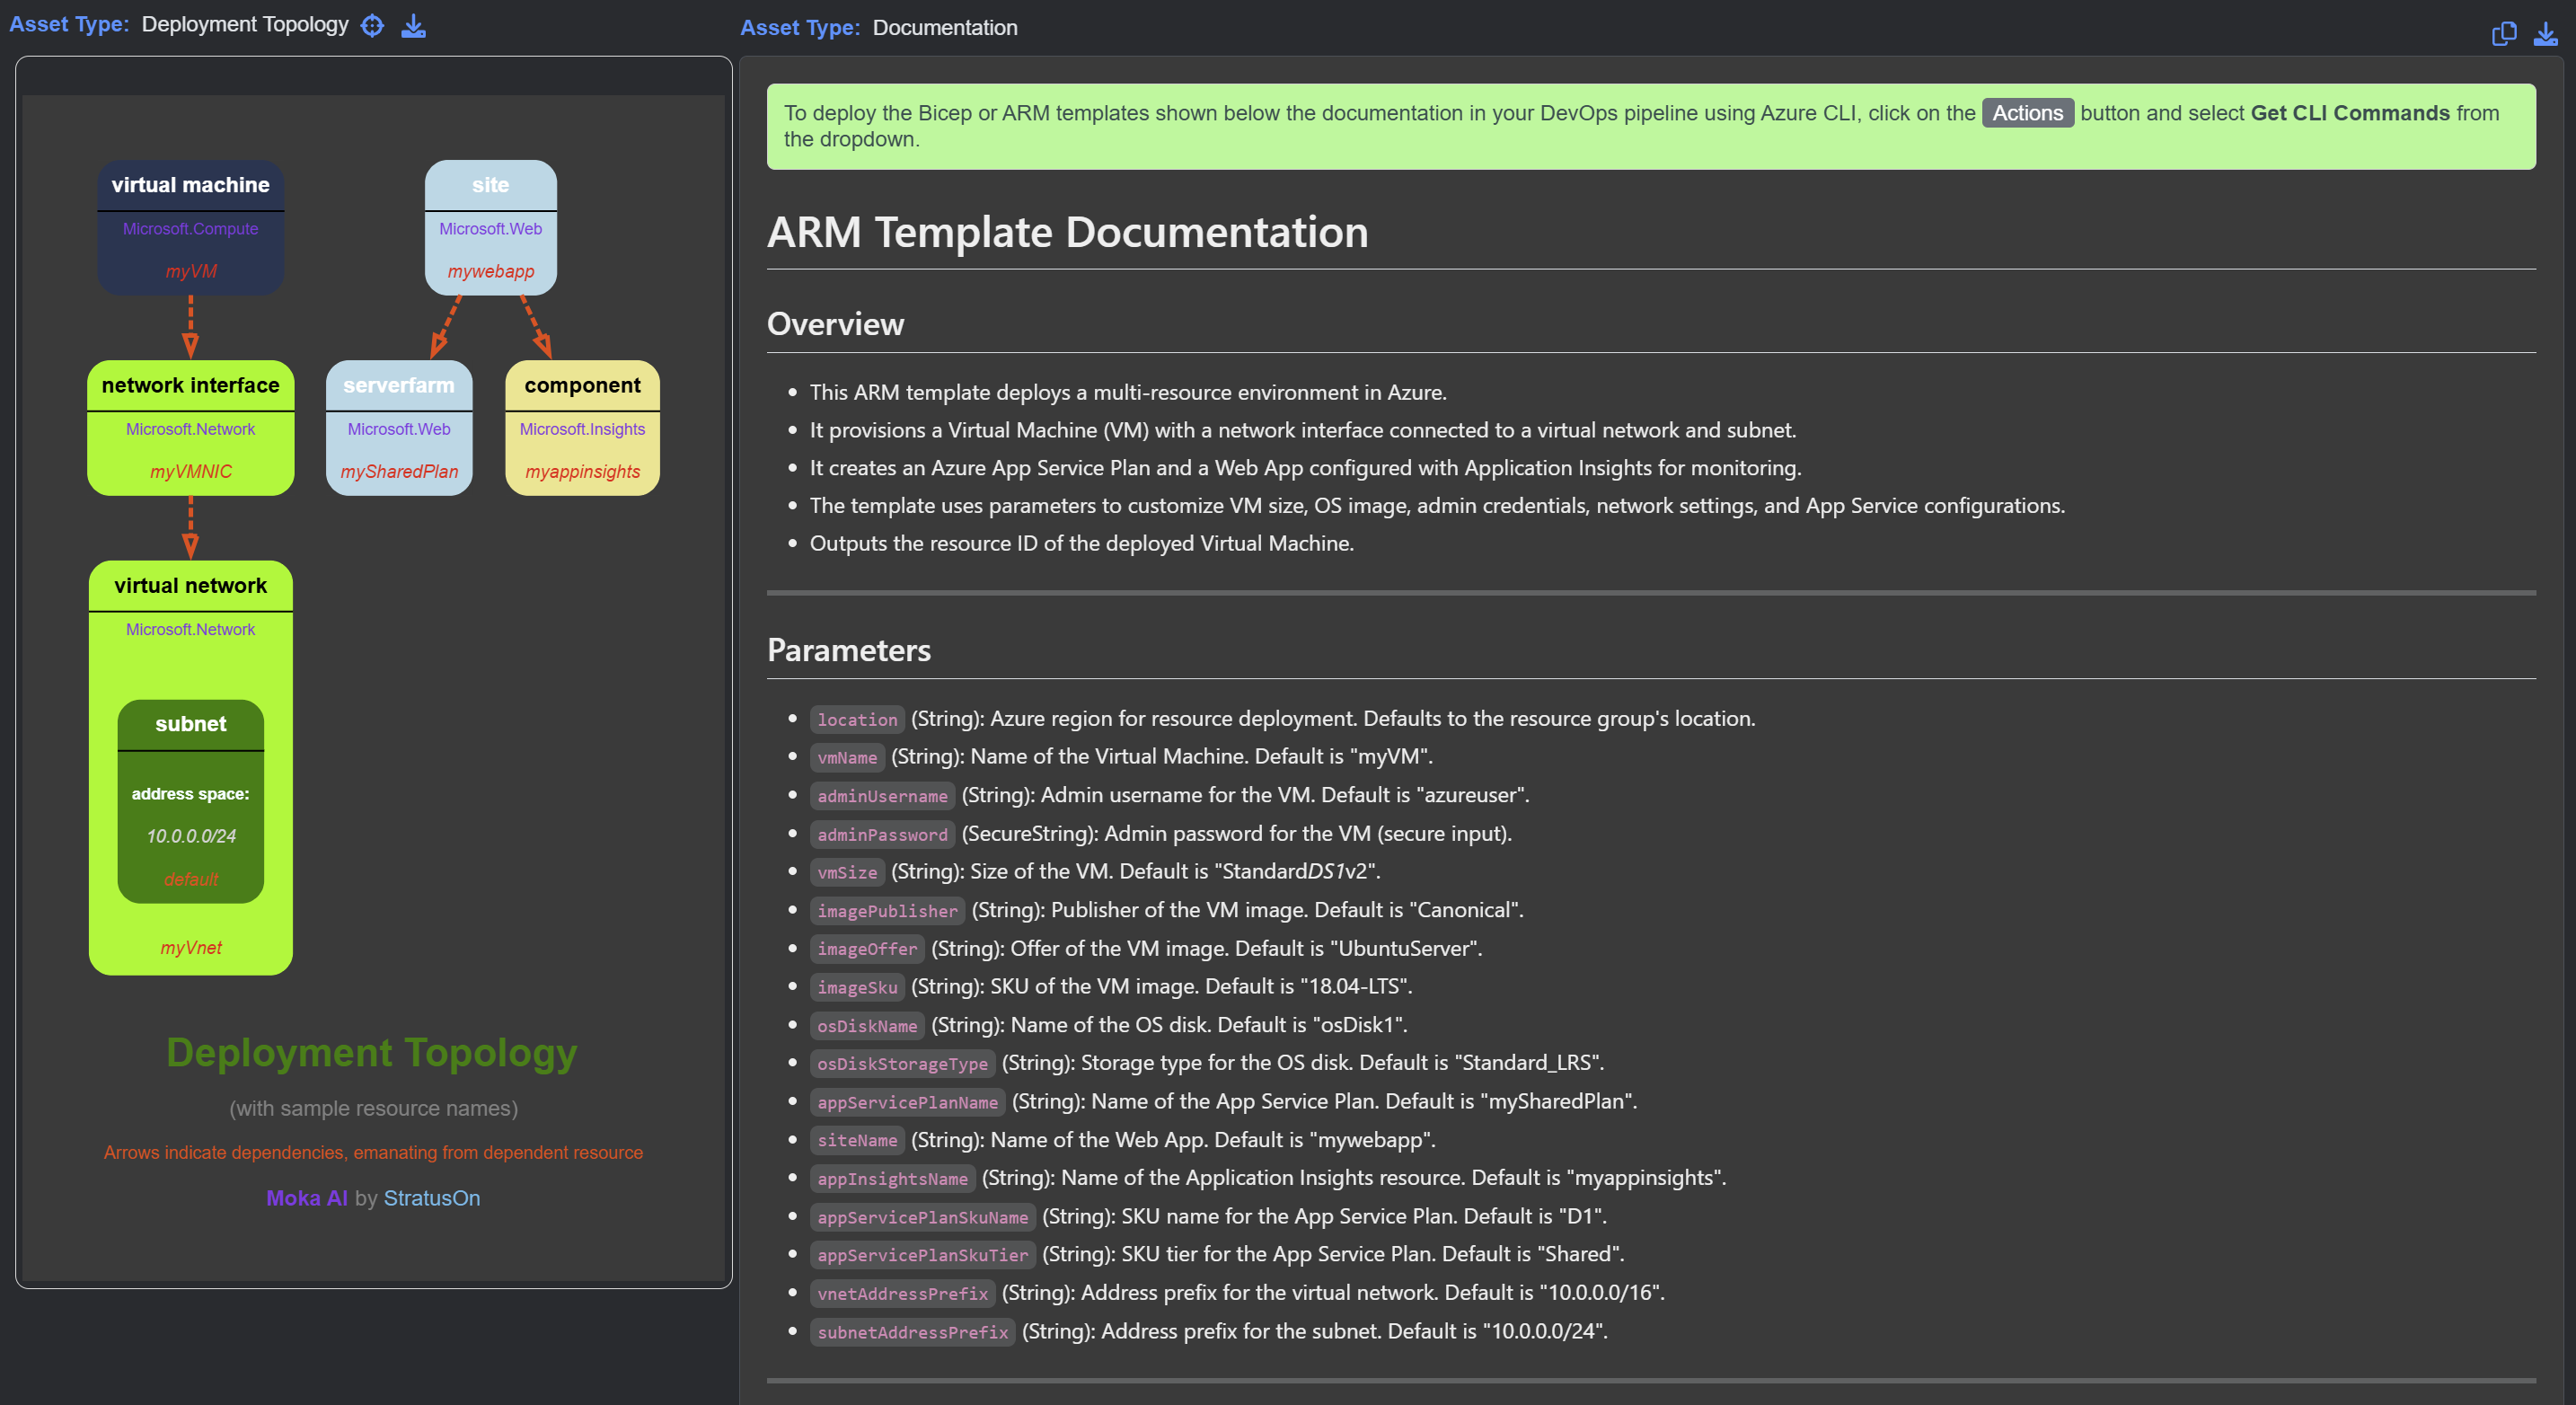The width and height of the screenshot is (2576, 1405).
Task: Download the ARM Template documentation
Action: 2545,33
